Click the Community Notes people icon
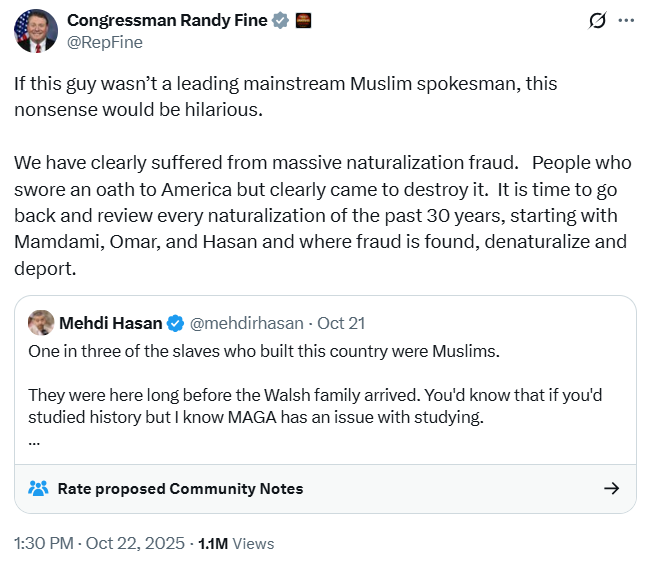 pos(39,489)
